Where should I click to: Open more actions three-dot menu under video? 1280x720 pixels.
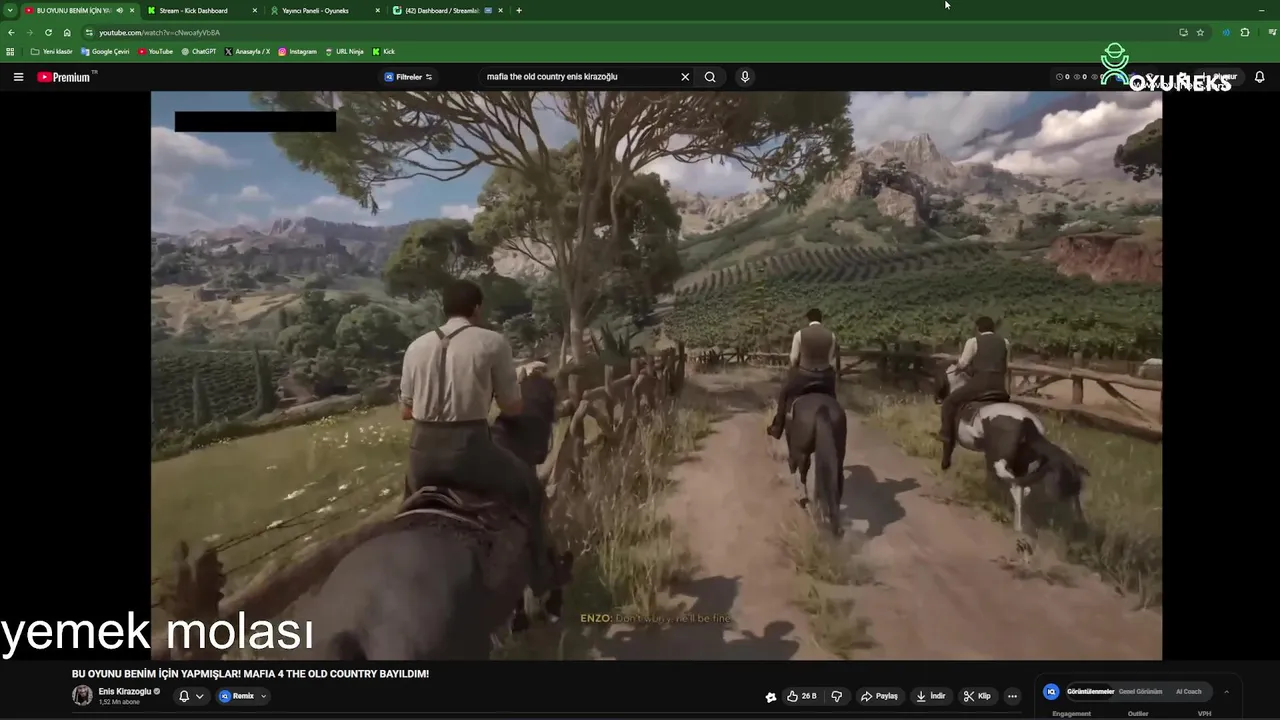click(x=1012, y=696)
